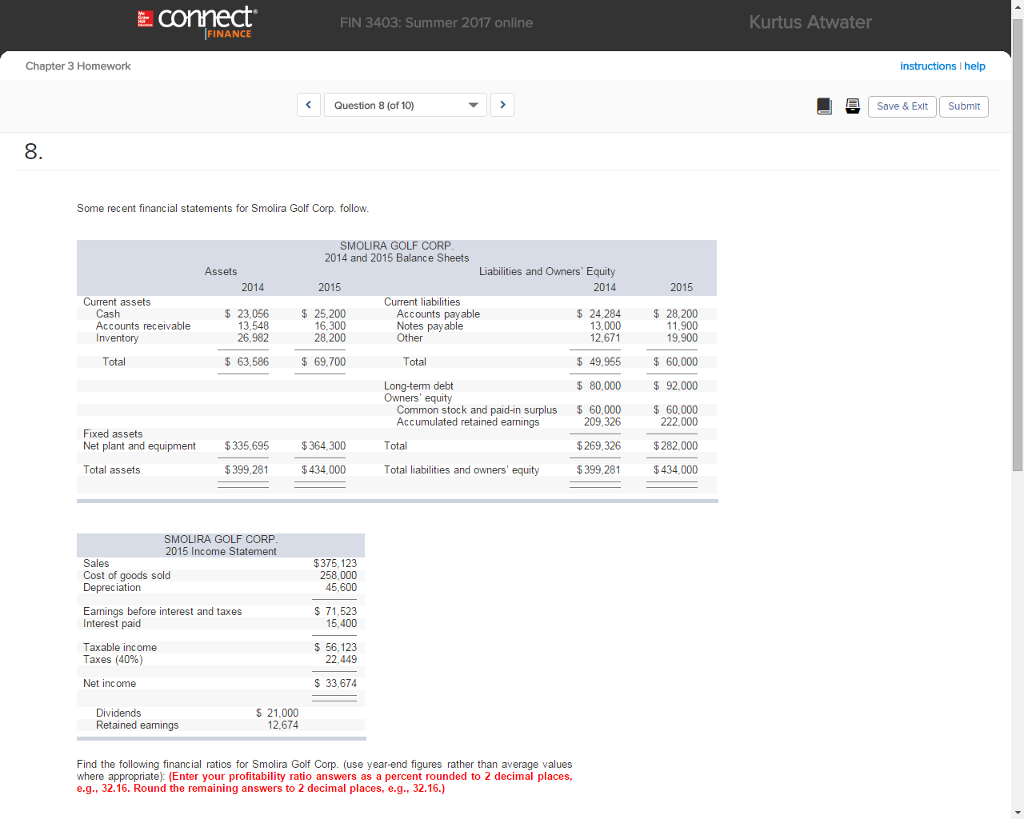Open the instructions link
This screenshot has width=1024, height=819.
tap(928, 66)
